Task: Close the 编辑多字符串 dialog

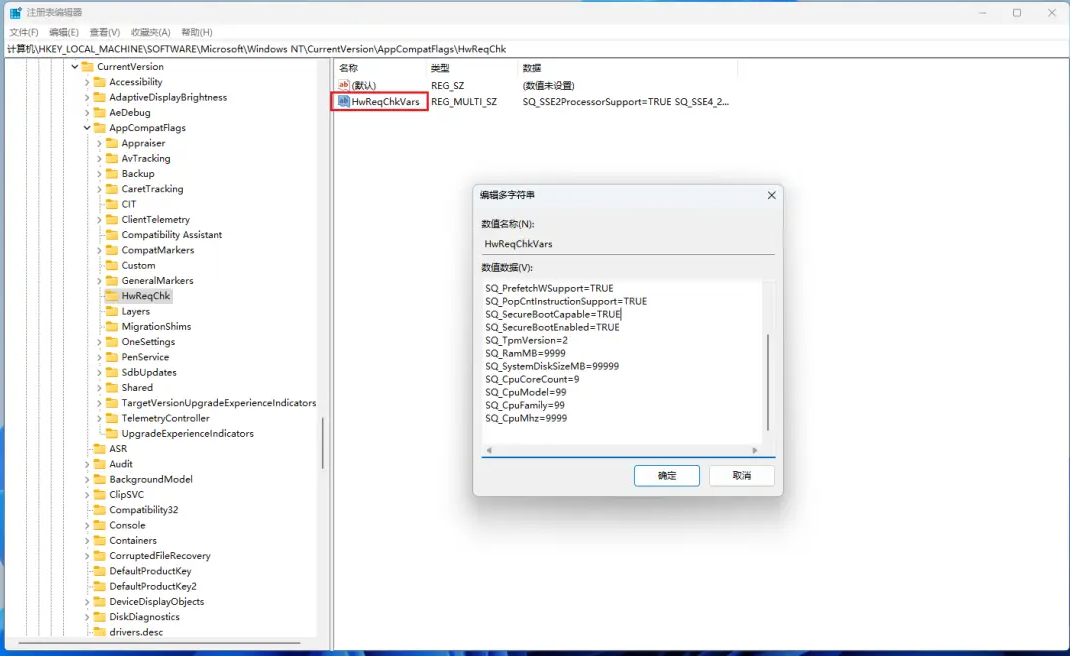Action: (772, 195)
